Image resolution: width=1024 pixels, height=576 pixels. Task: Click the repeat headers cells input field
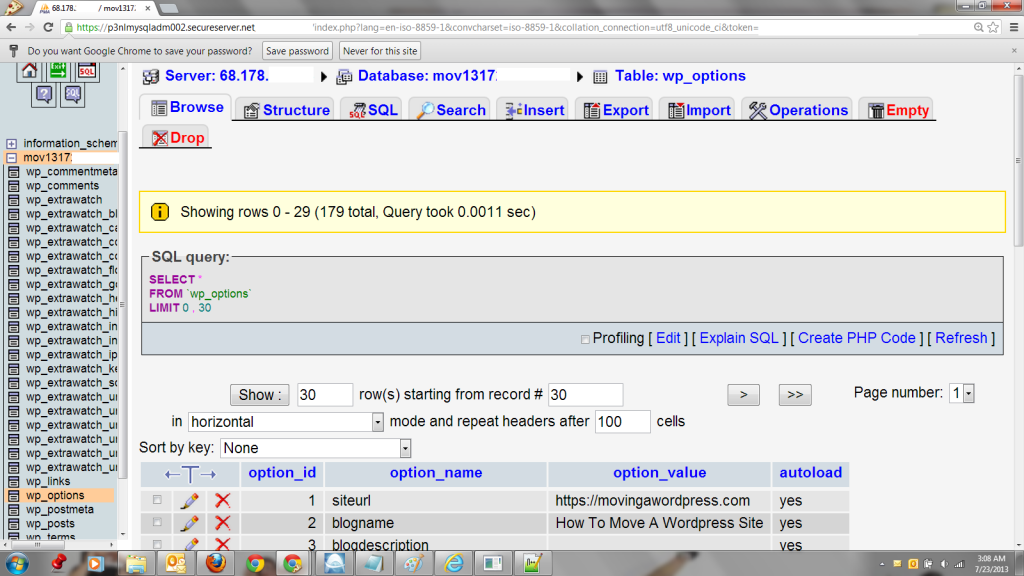point(622,422)
